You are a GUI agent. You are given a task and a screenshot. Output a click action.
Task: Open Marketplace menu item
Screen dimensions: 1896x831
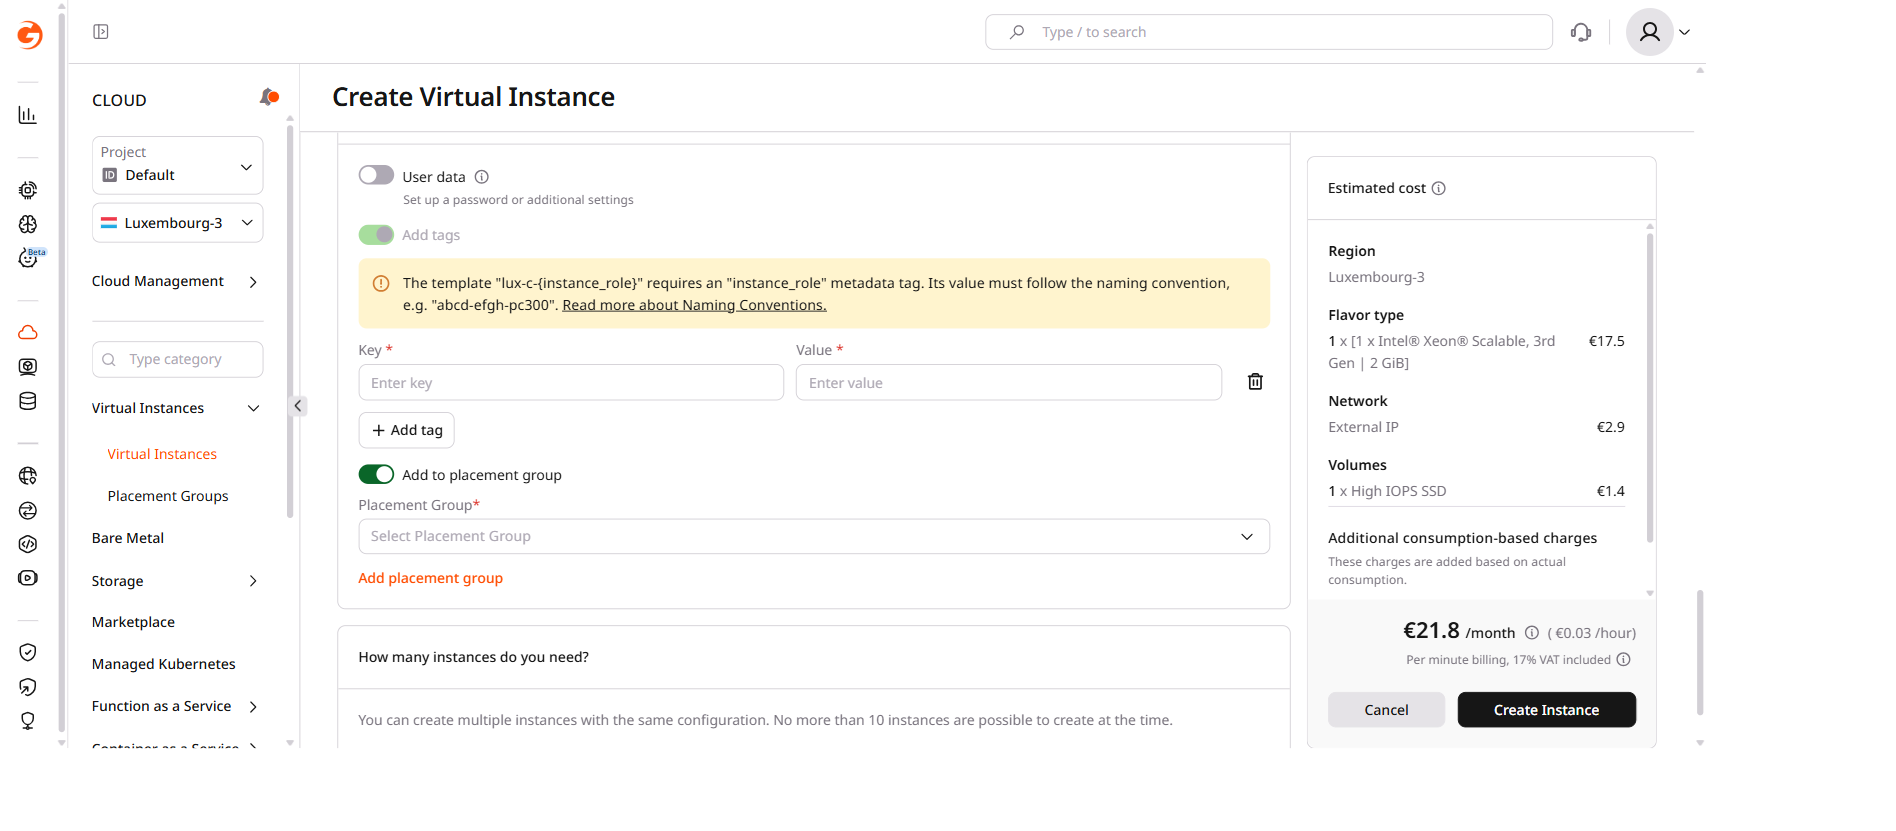click(x=133, y=622)
